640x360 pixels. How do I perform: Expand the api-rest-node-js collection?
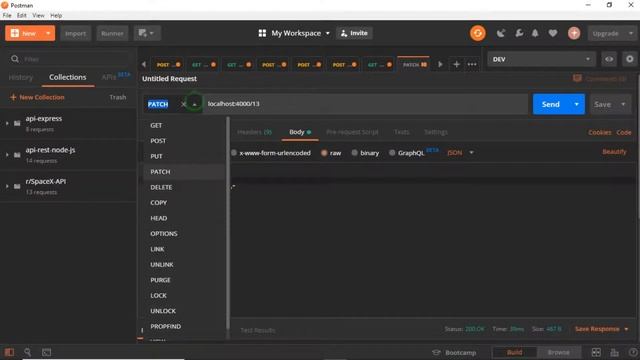(7, 155)
